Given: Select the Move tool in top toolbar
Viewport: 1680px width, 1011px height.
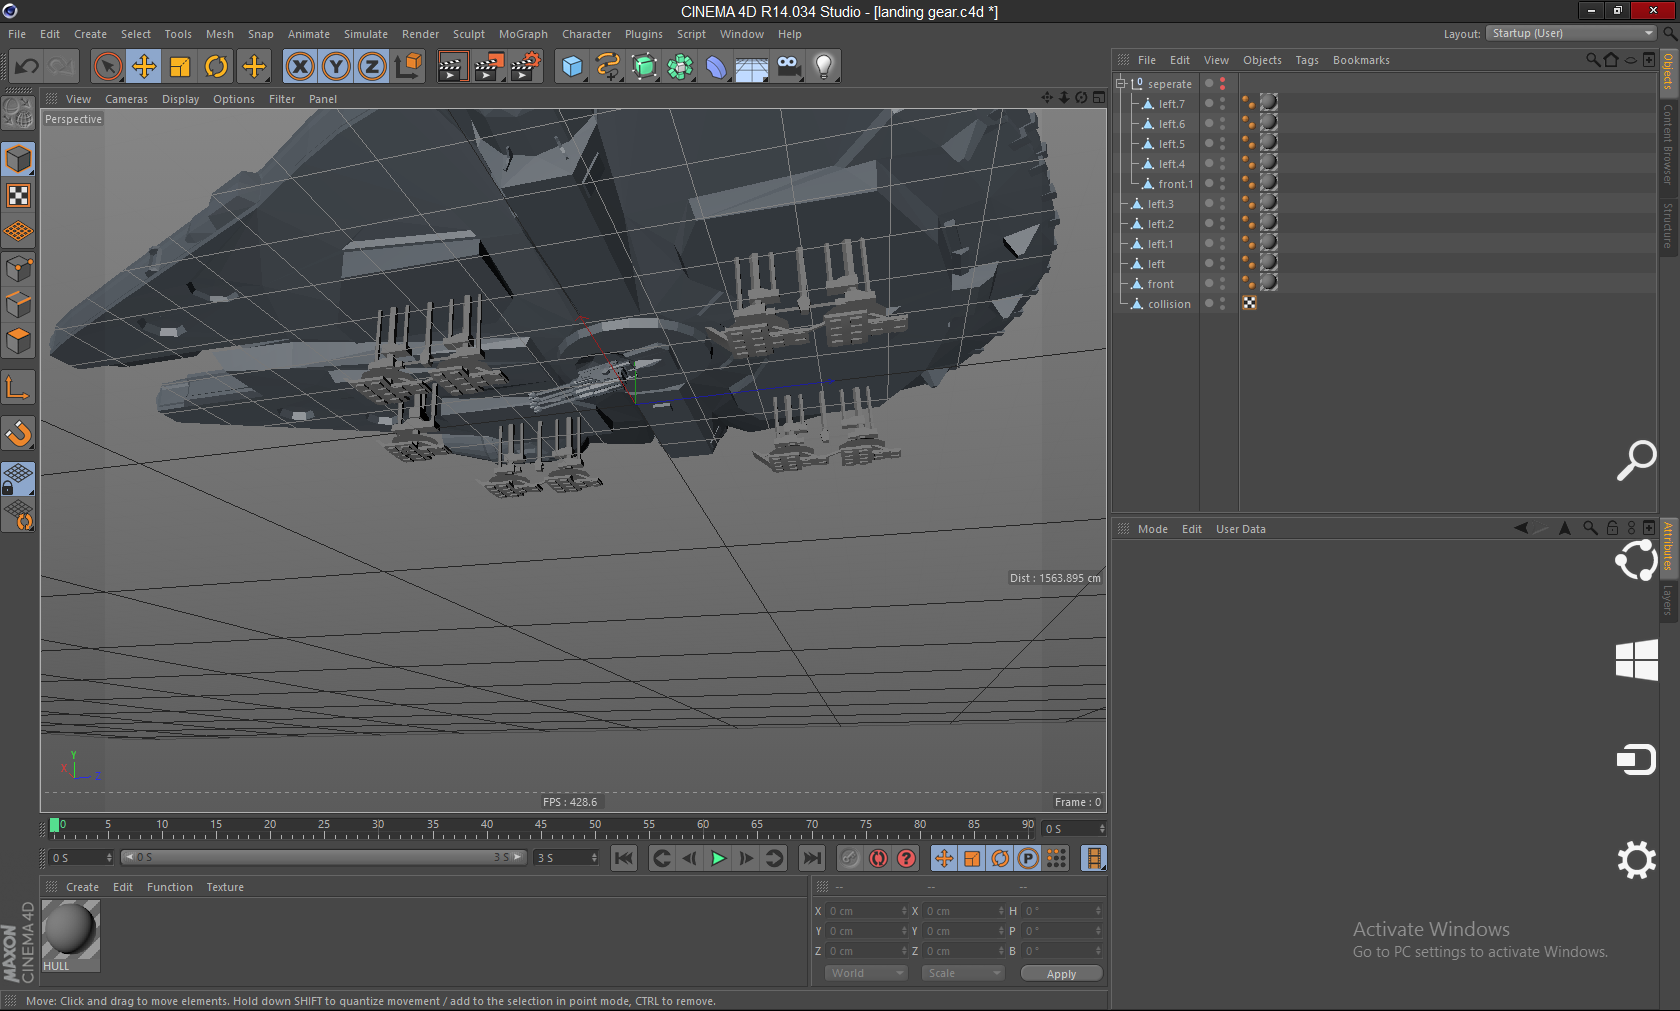Looking at the screenshot, I should coord(144,67).
